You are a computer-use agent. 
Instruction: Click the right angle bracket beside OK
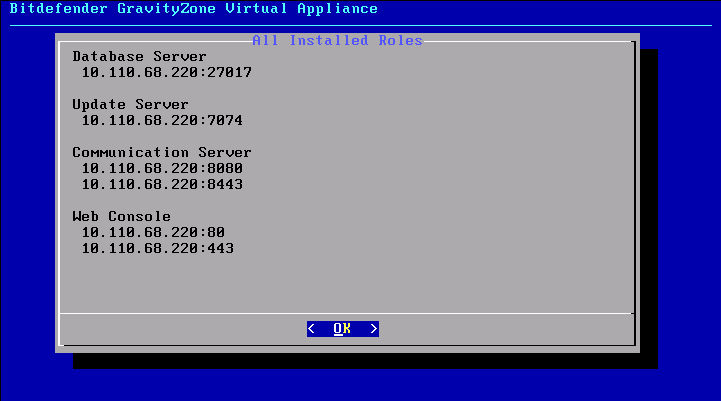pos(373,328)
